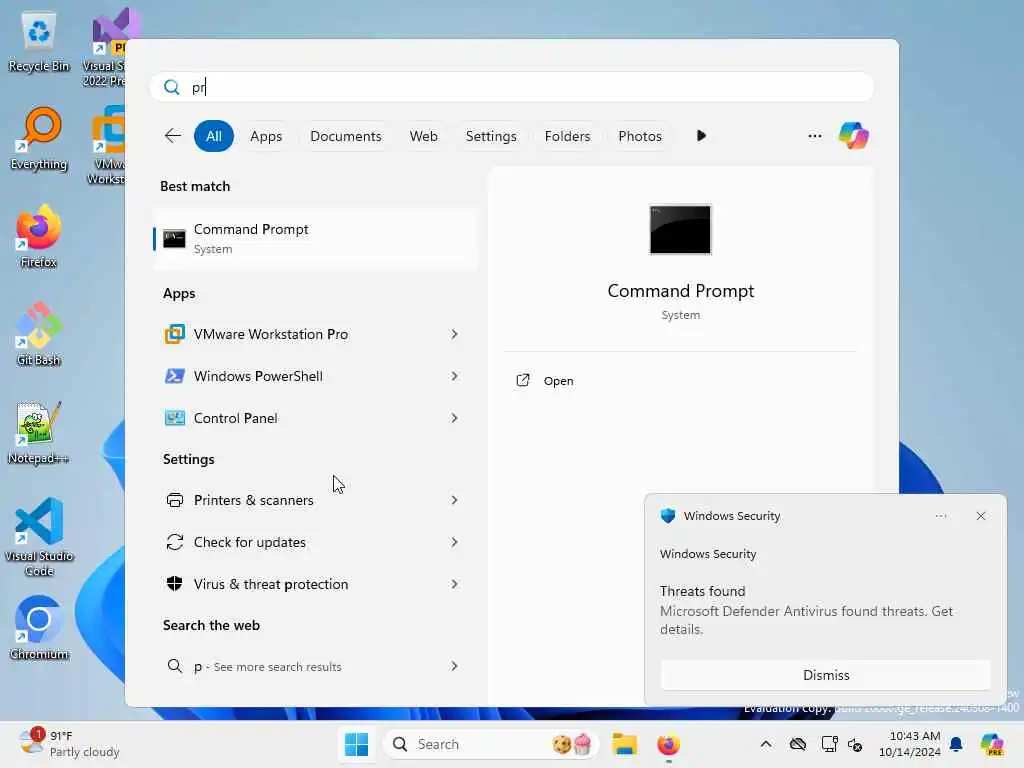Select the All filter tab
Image resolution: width=1024 pixels, height=768 pixels.
(214, 136)
